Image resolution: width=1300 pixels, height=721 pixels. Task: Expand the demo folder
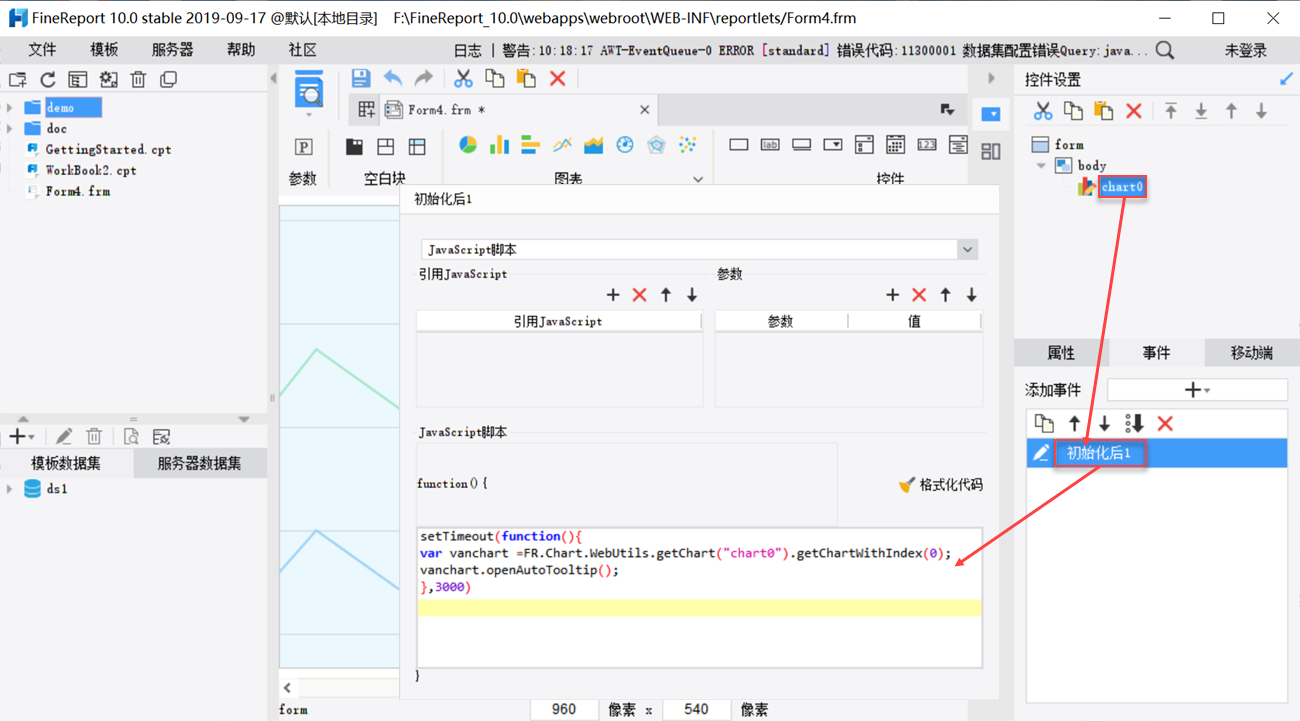pyautogui.click(x=10, y=108)
